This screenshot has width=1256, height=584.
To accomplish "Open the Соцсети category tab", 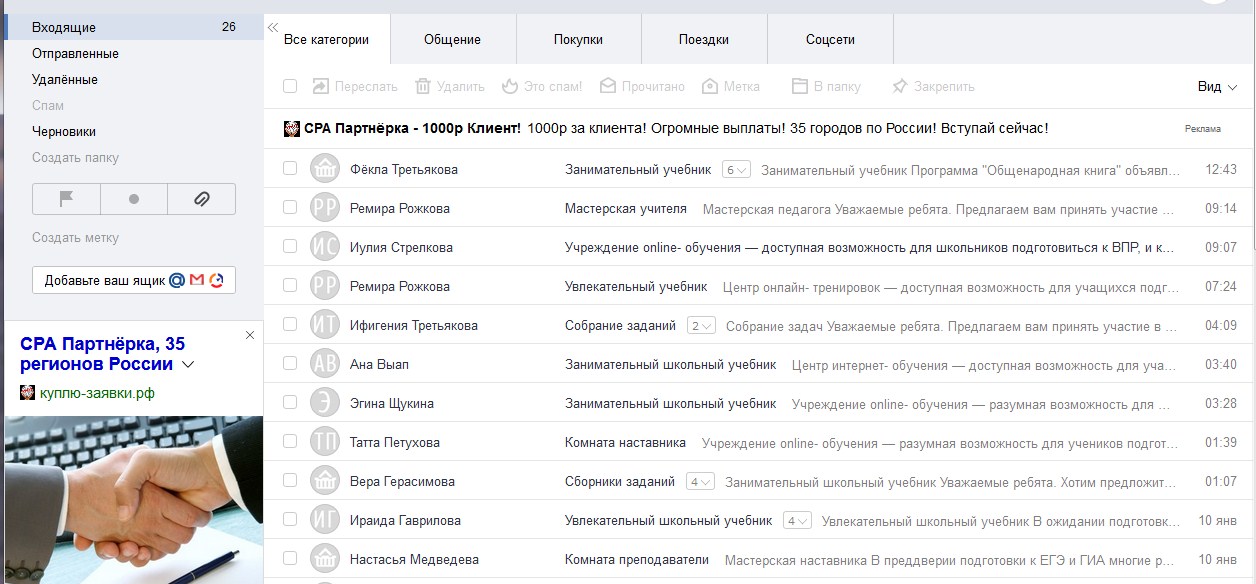I will click(830, 40).
